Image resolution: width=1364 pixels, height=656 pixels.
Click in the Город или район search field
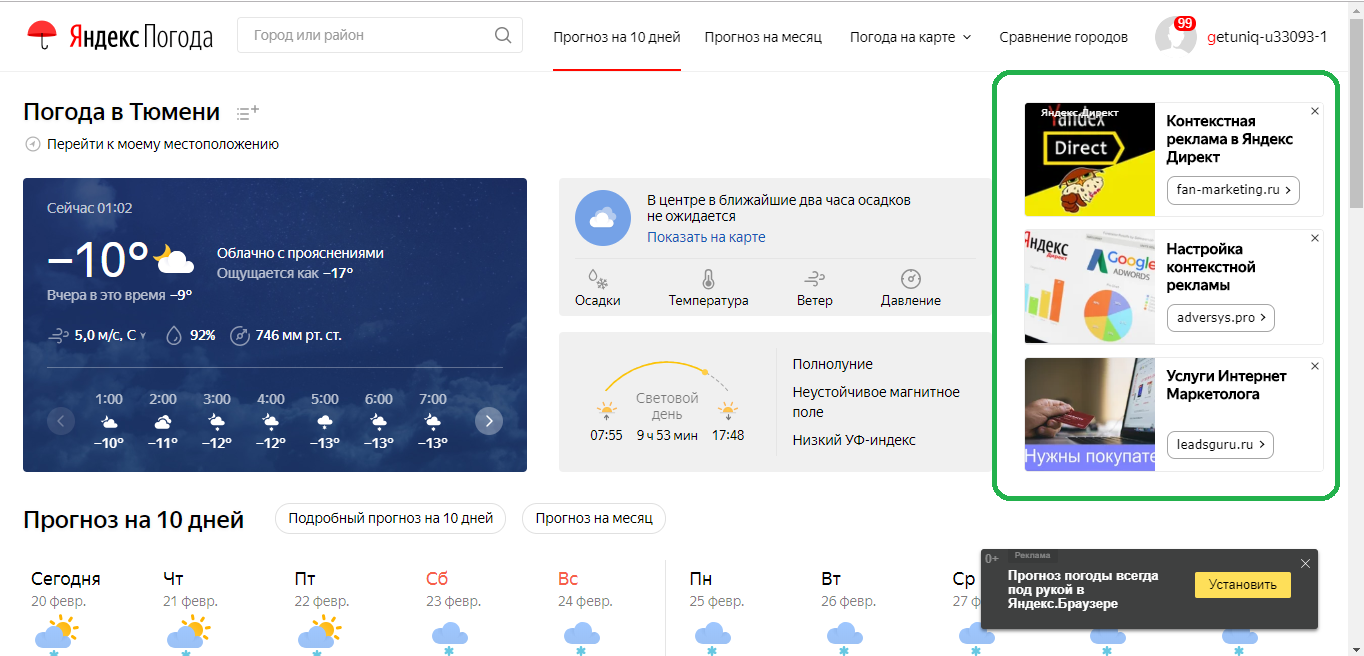coord(365,36)
